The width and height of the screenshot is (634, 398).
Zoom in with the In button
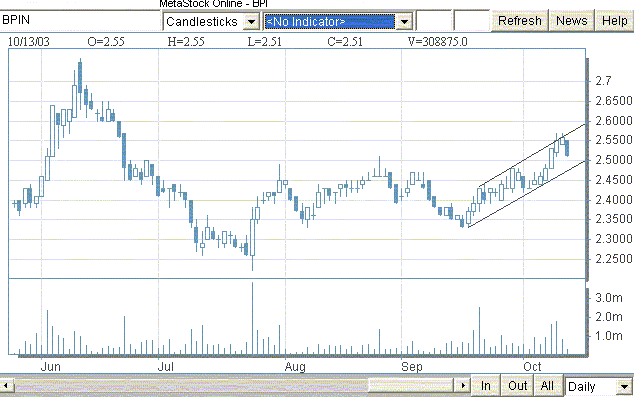[486, 385]
